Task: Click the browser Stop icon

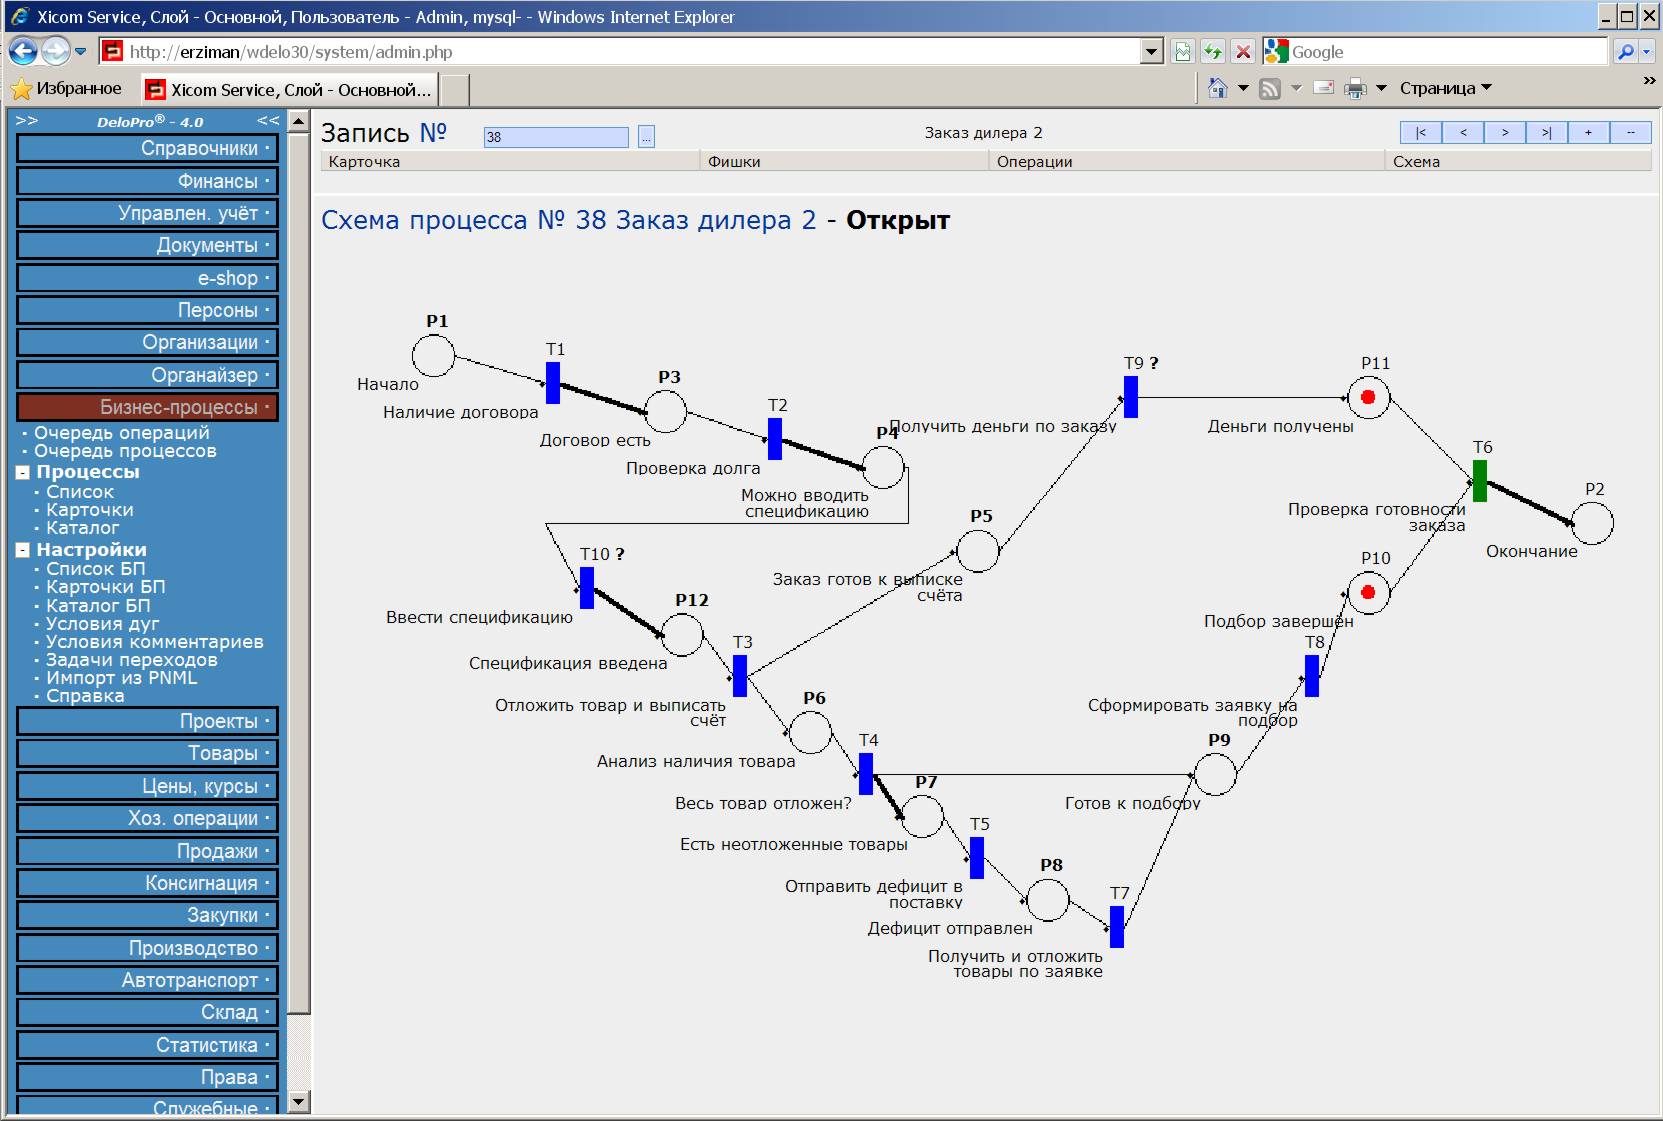Action: pyautogui.click(x=1243, y=52)
